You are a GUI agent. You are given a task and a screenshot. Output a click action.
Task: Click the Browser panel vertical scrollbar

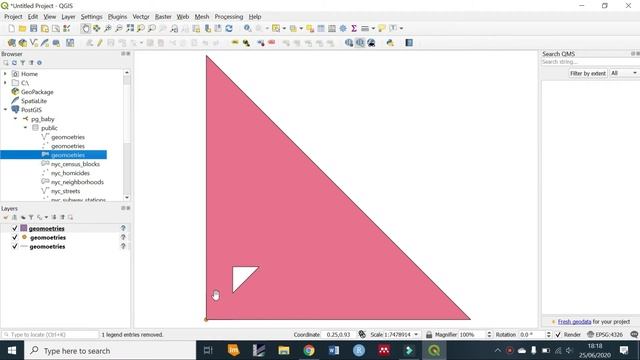(x=127, y=135)
